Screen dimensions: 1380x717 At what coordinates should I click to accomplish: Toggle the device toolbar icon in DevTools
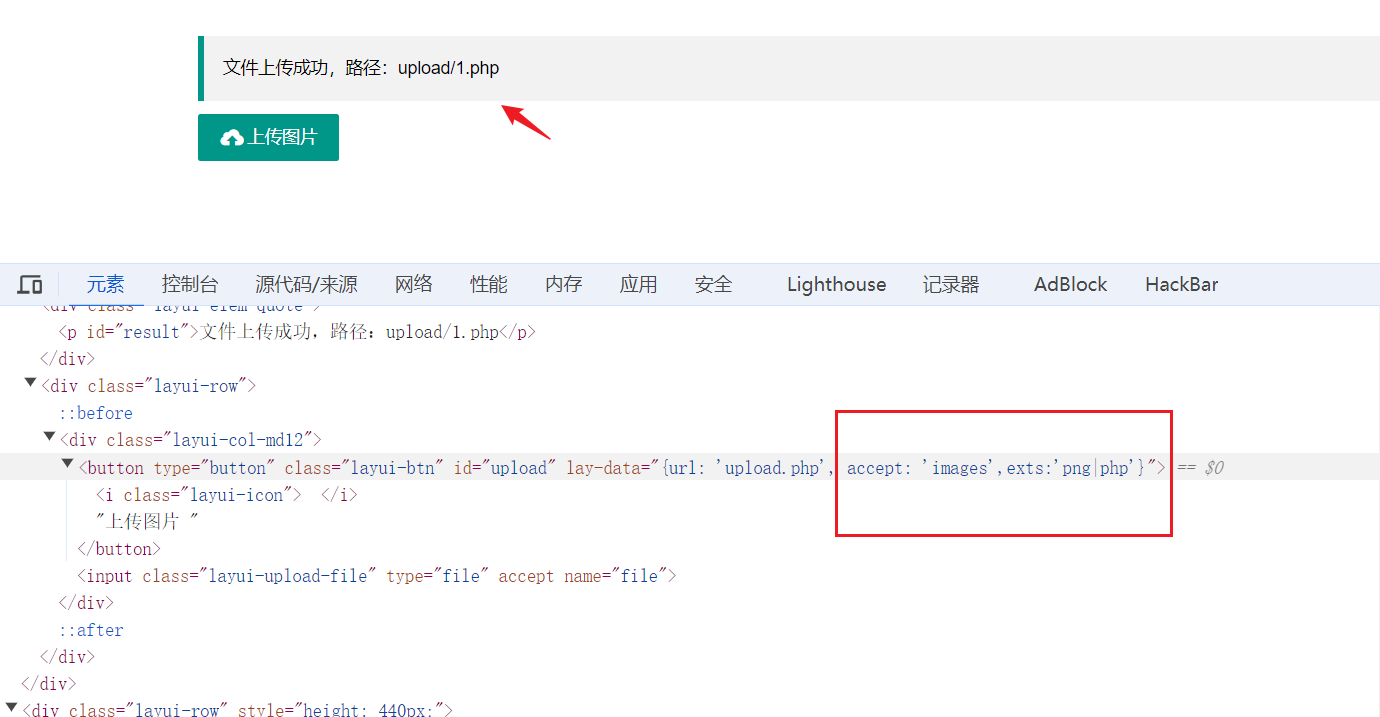30,284
